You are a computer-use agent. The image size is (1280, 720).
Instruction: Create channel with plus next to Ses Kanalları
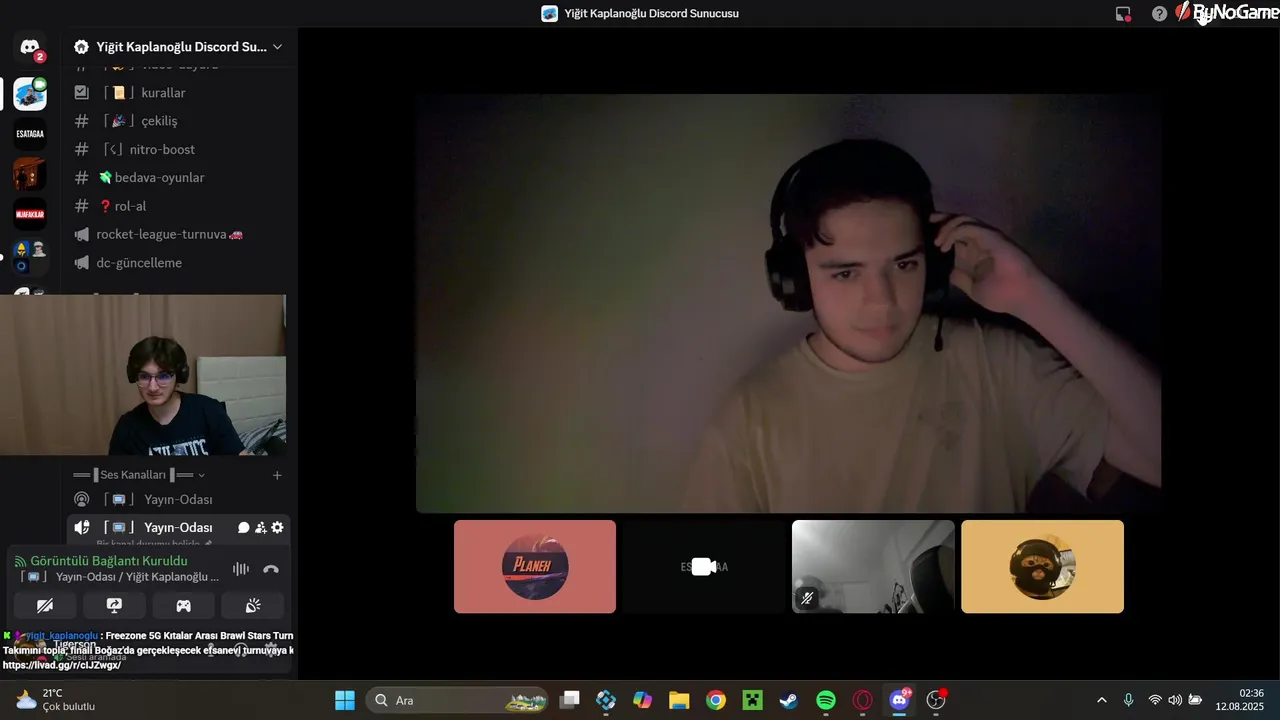pyautogui.click(x=277, y=475)
